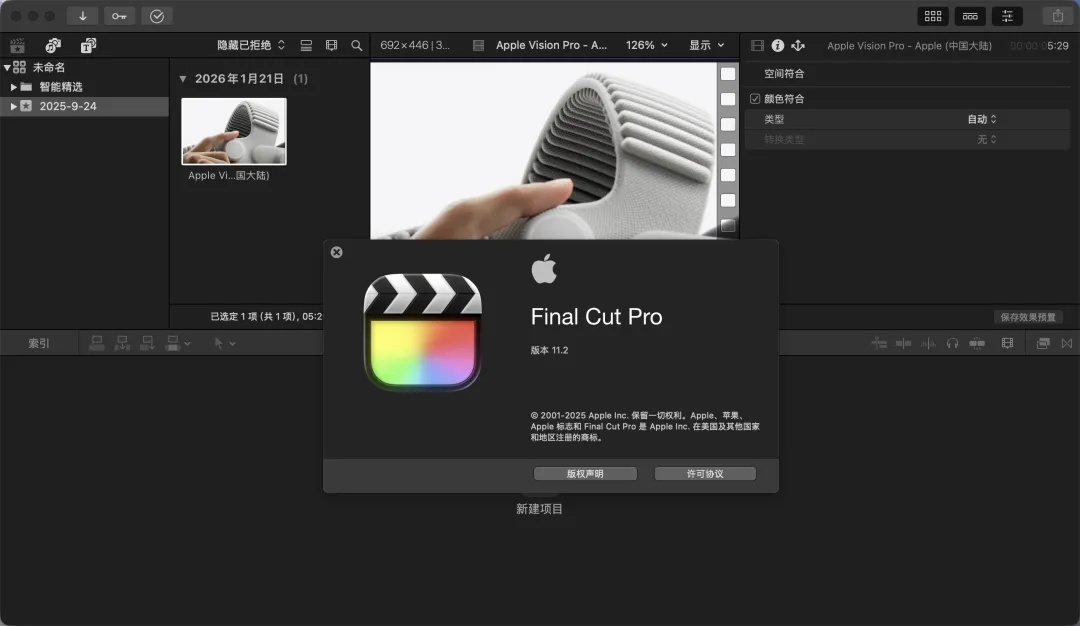1080x626 pixels.
Task: Click the import media down-arrow icon
Action: 82,16
